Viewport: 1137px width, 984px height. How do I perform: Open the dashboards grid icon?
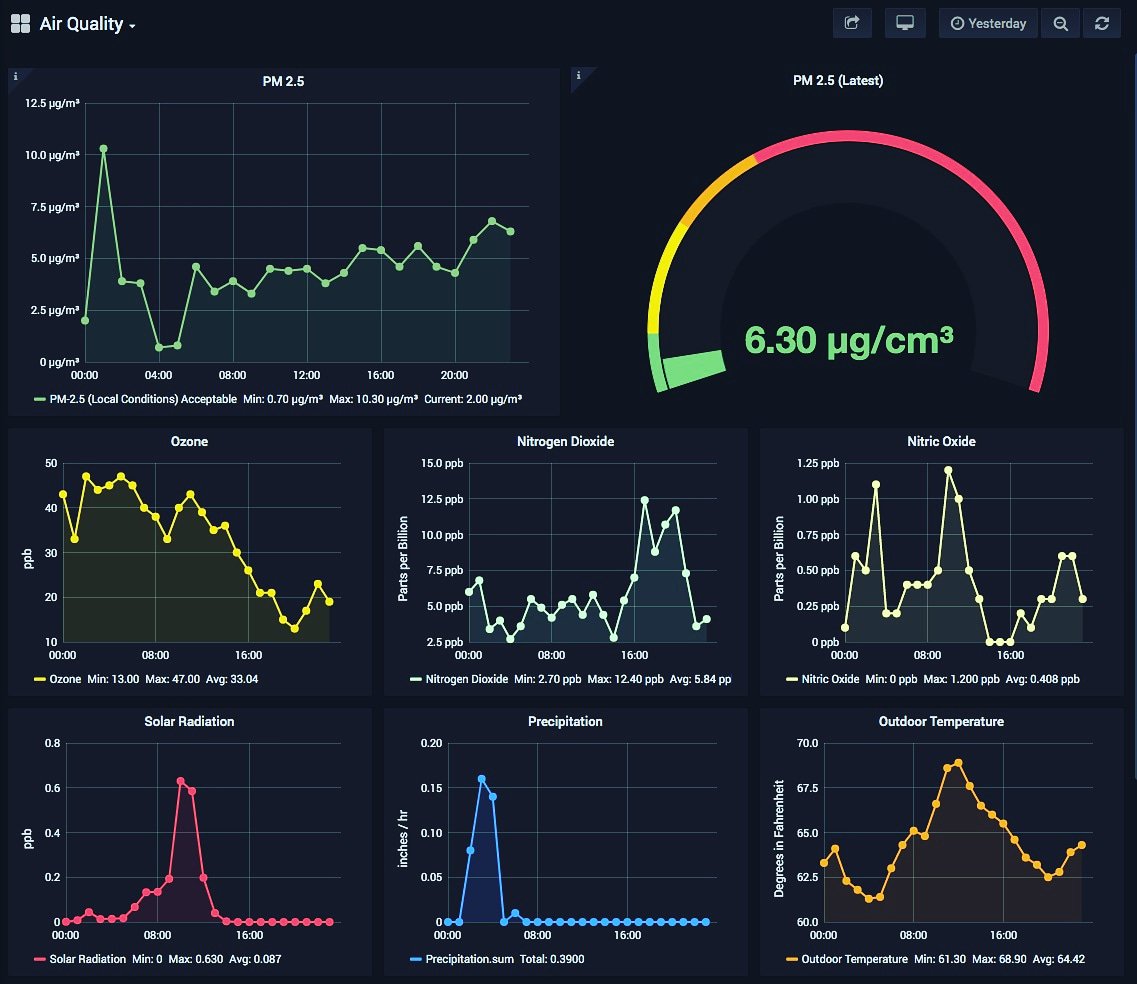(20, 24)
